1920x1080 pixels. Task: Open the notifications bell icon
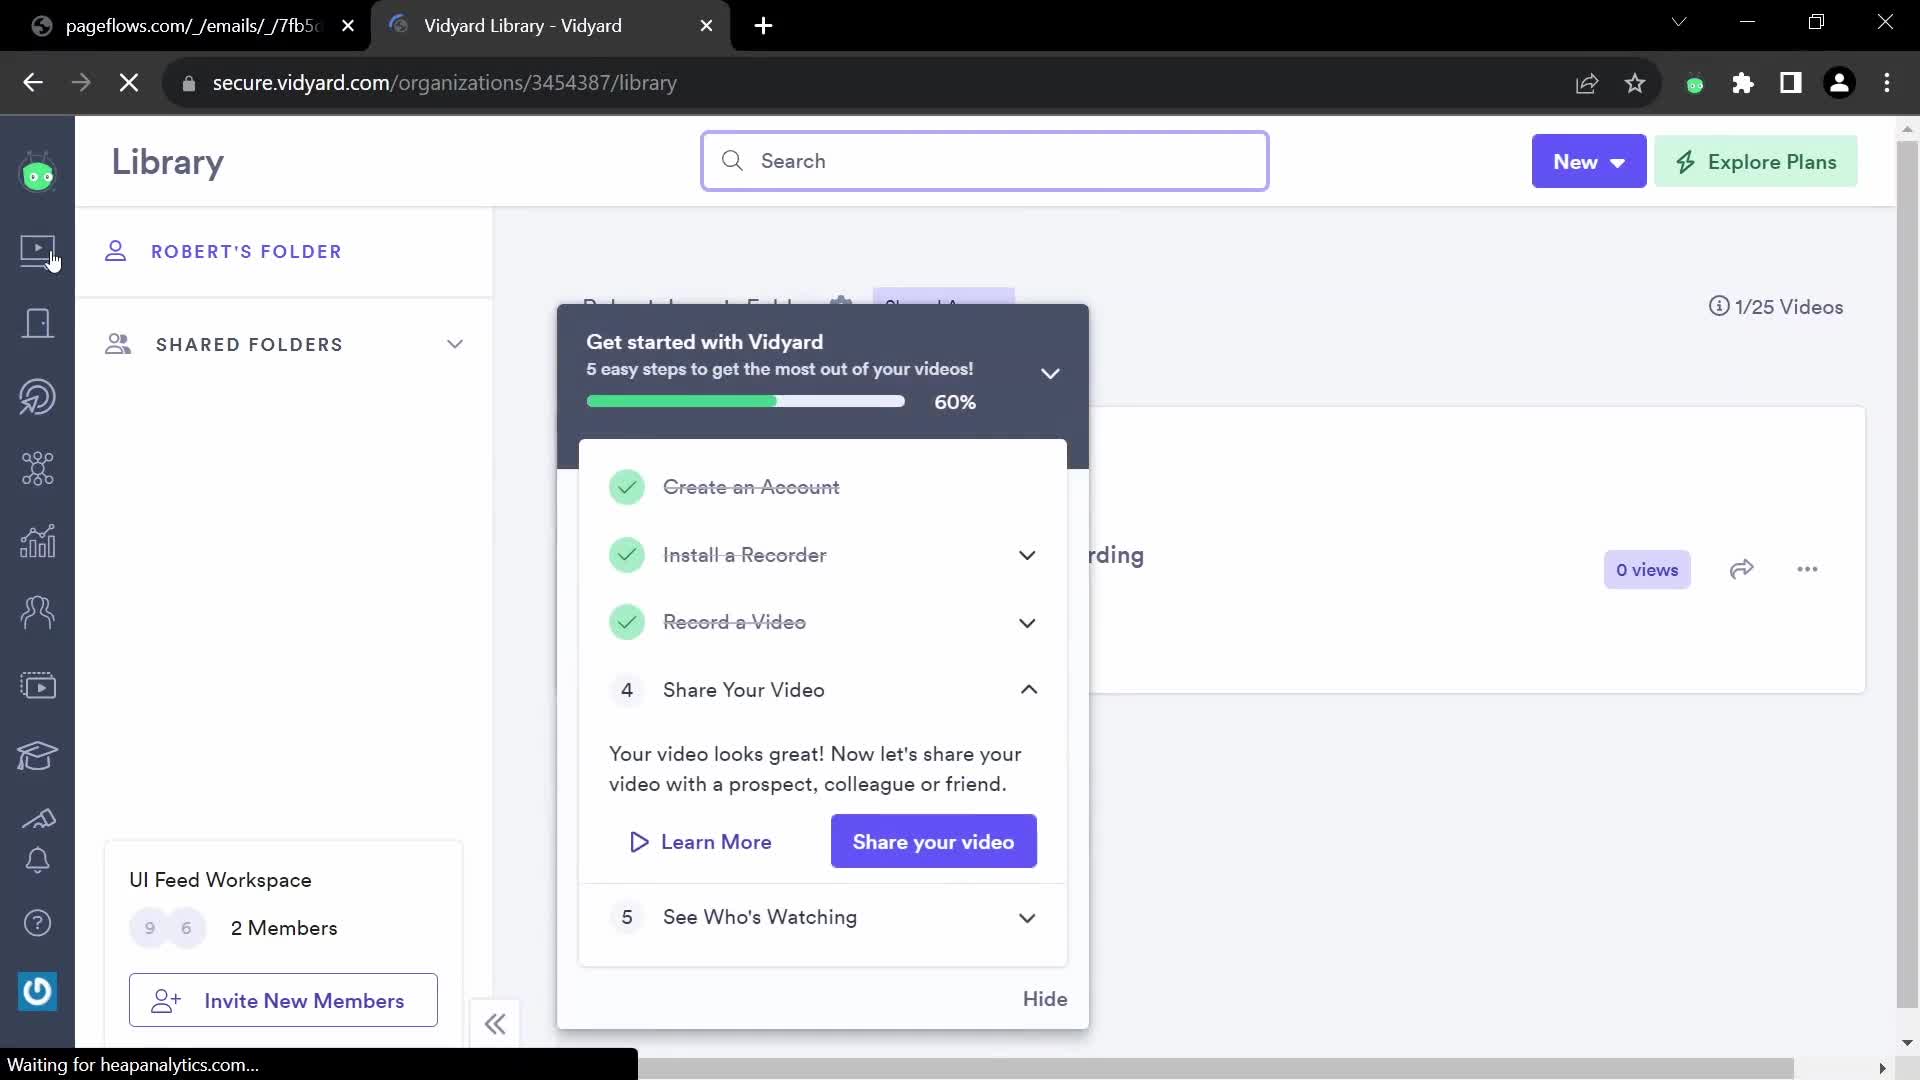point(38,860)
